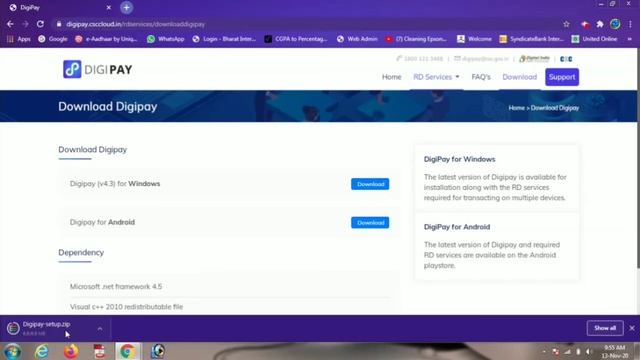Viewport: 640px width, 360px height.
Task: Download Digipay v4.3 for Windows
Action: [370, 184]
